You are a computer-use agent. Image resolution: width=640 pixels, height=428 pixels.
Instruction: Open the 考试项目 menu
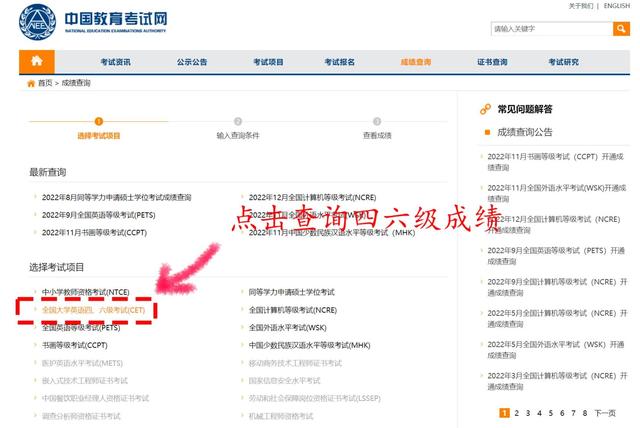pos(268,62)
